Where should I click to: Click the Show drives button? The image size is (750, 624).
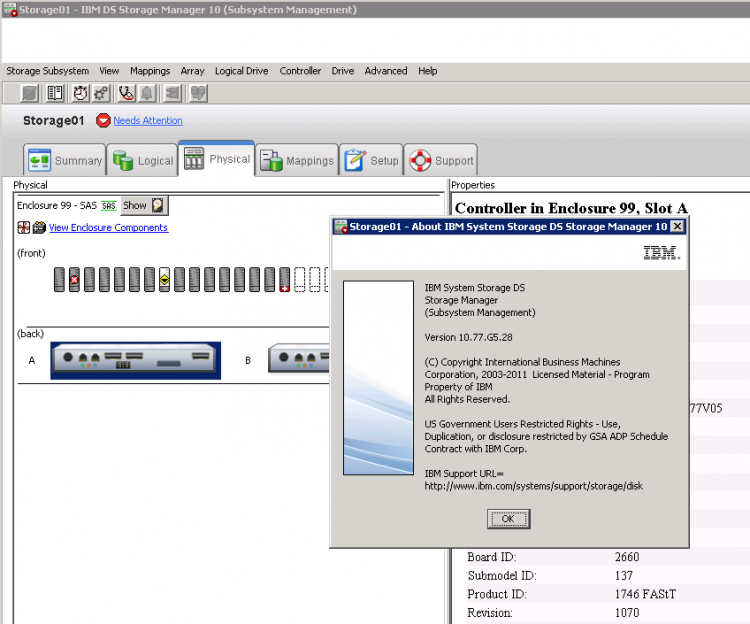144,206
